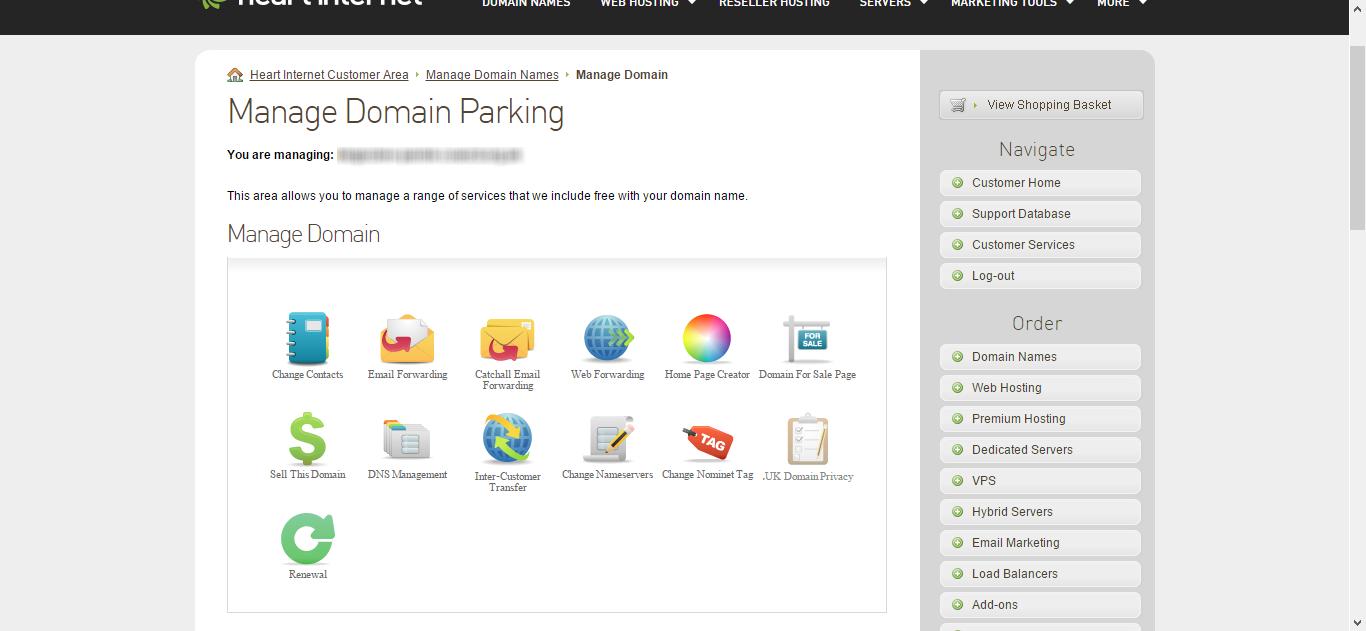
Task: Open Domain Names in top navigation bar
Action: point(526,4)
